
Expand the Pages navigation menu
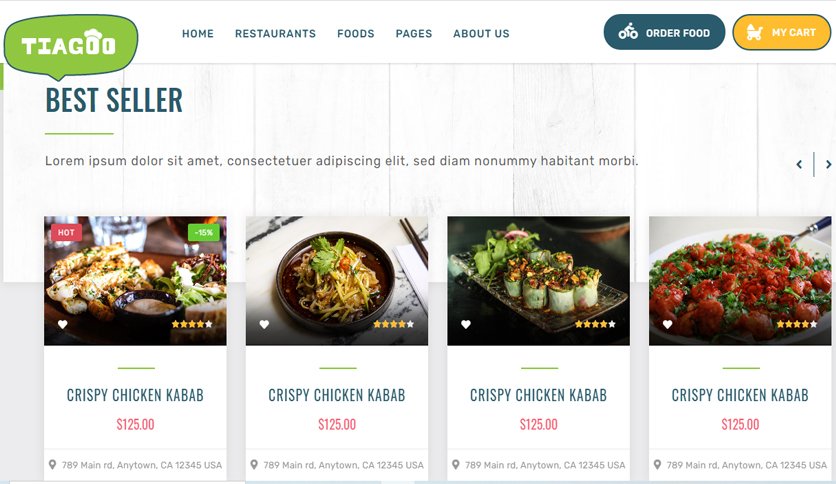414,34
